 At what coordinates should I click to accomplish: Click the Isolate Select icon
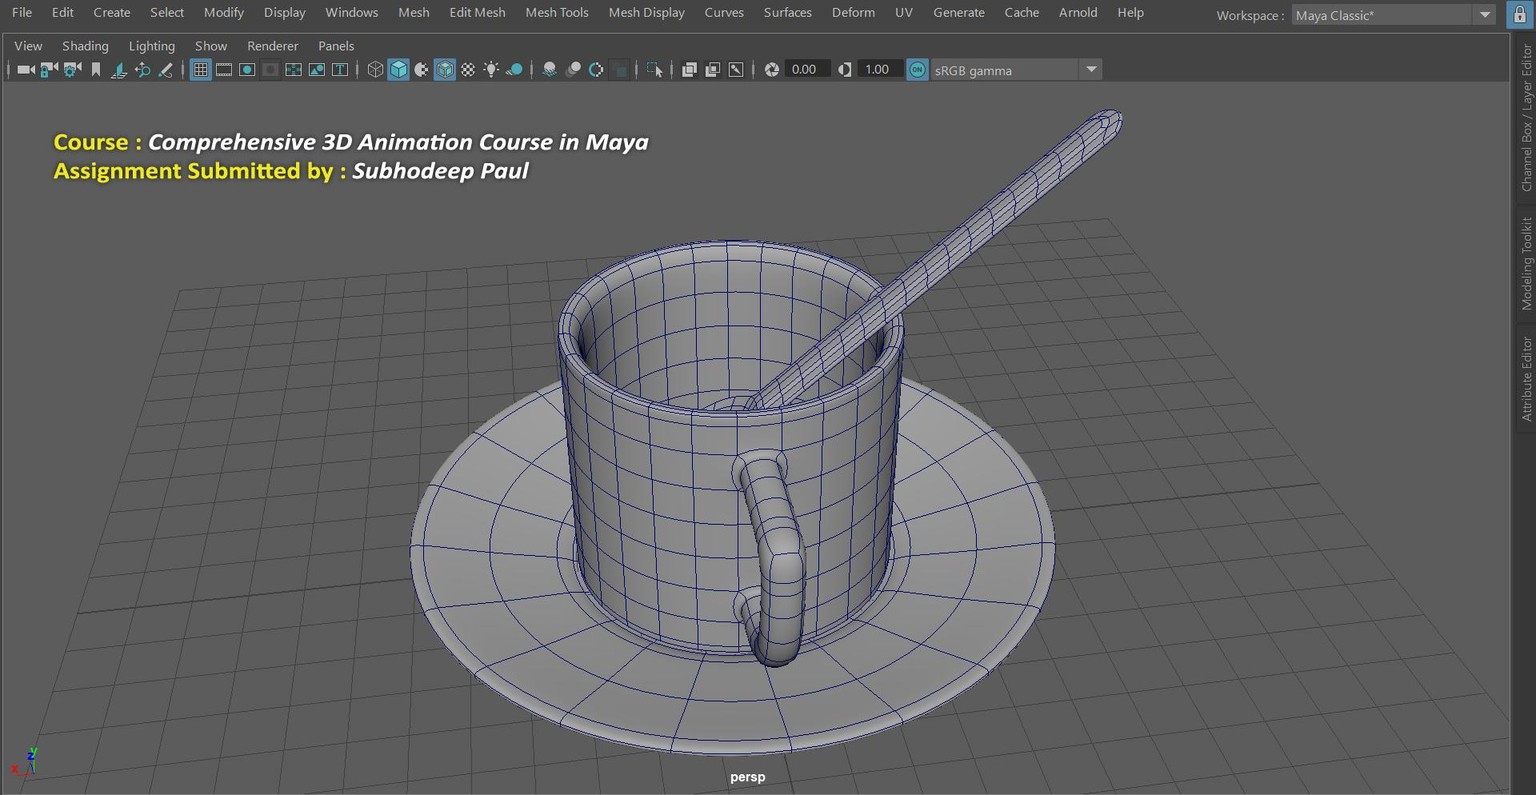[x=655, y=70]
